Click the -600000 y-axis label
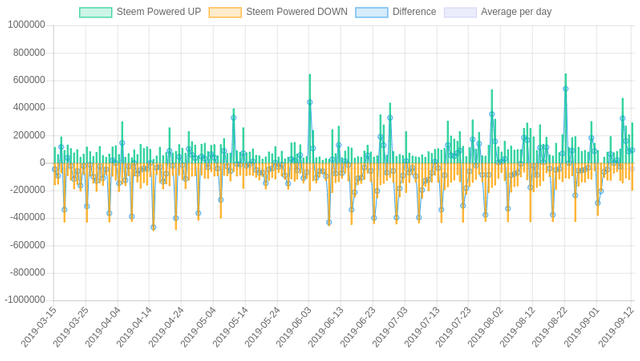 point(27,245)
